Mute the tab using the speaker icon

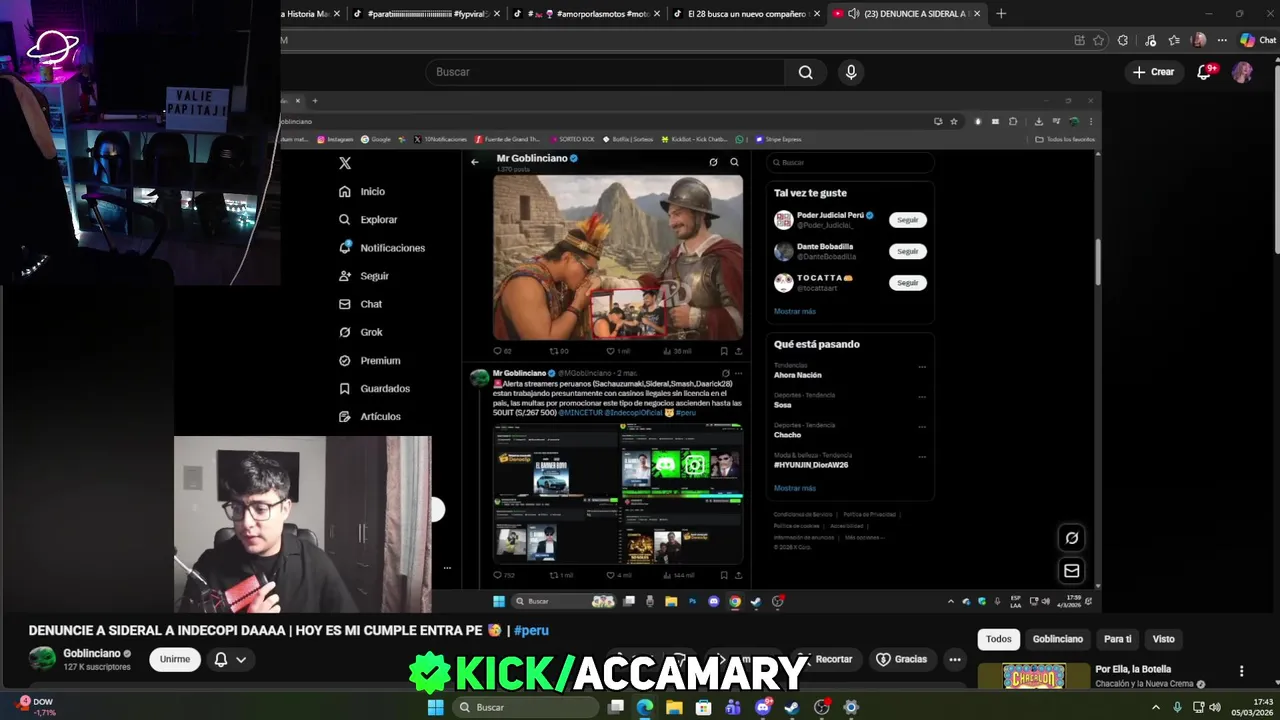click(x=853, y=14)
